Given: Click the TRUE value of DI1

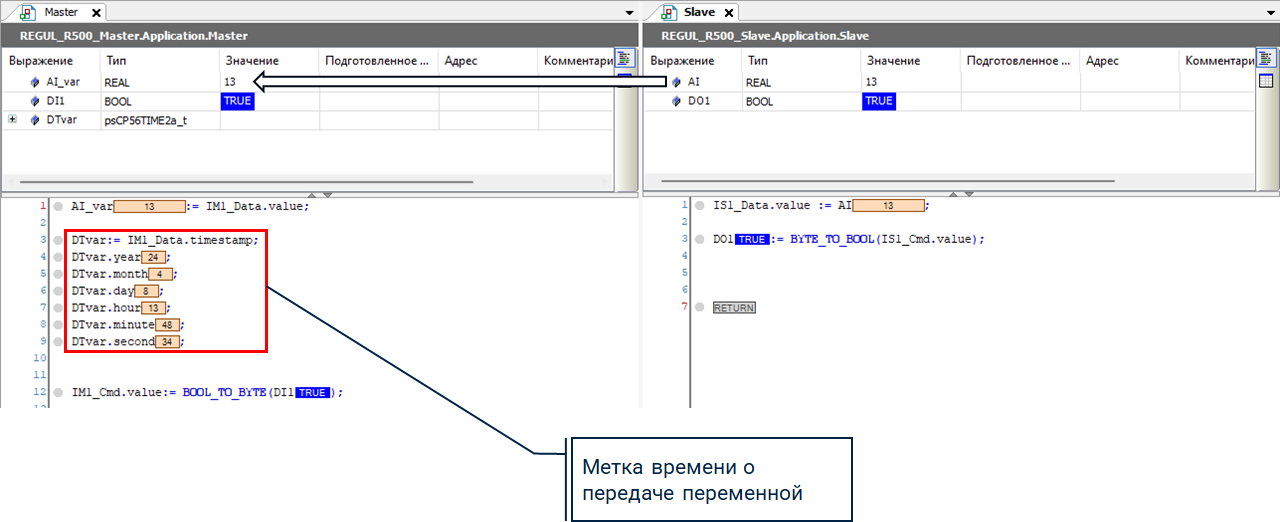Looking at the screenshot, I should [238, 101].
